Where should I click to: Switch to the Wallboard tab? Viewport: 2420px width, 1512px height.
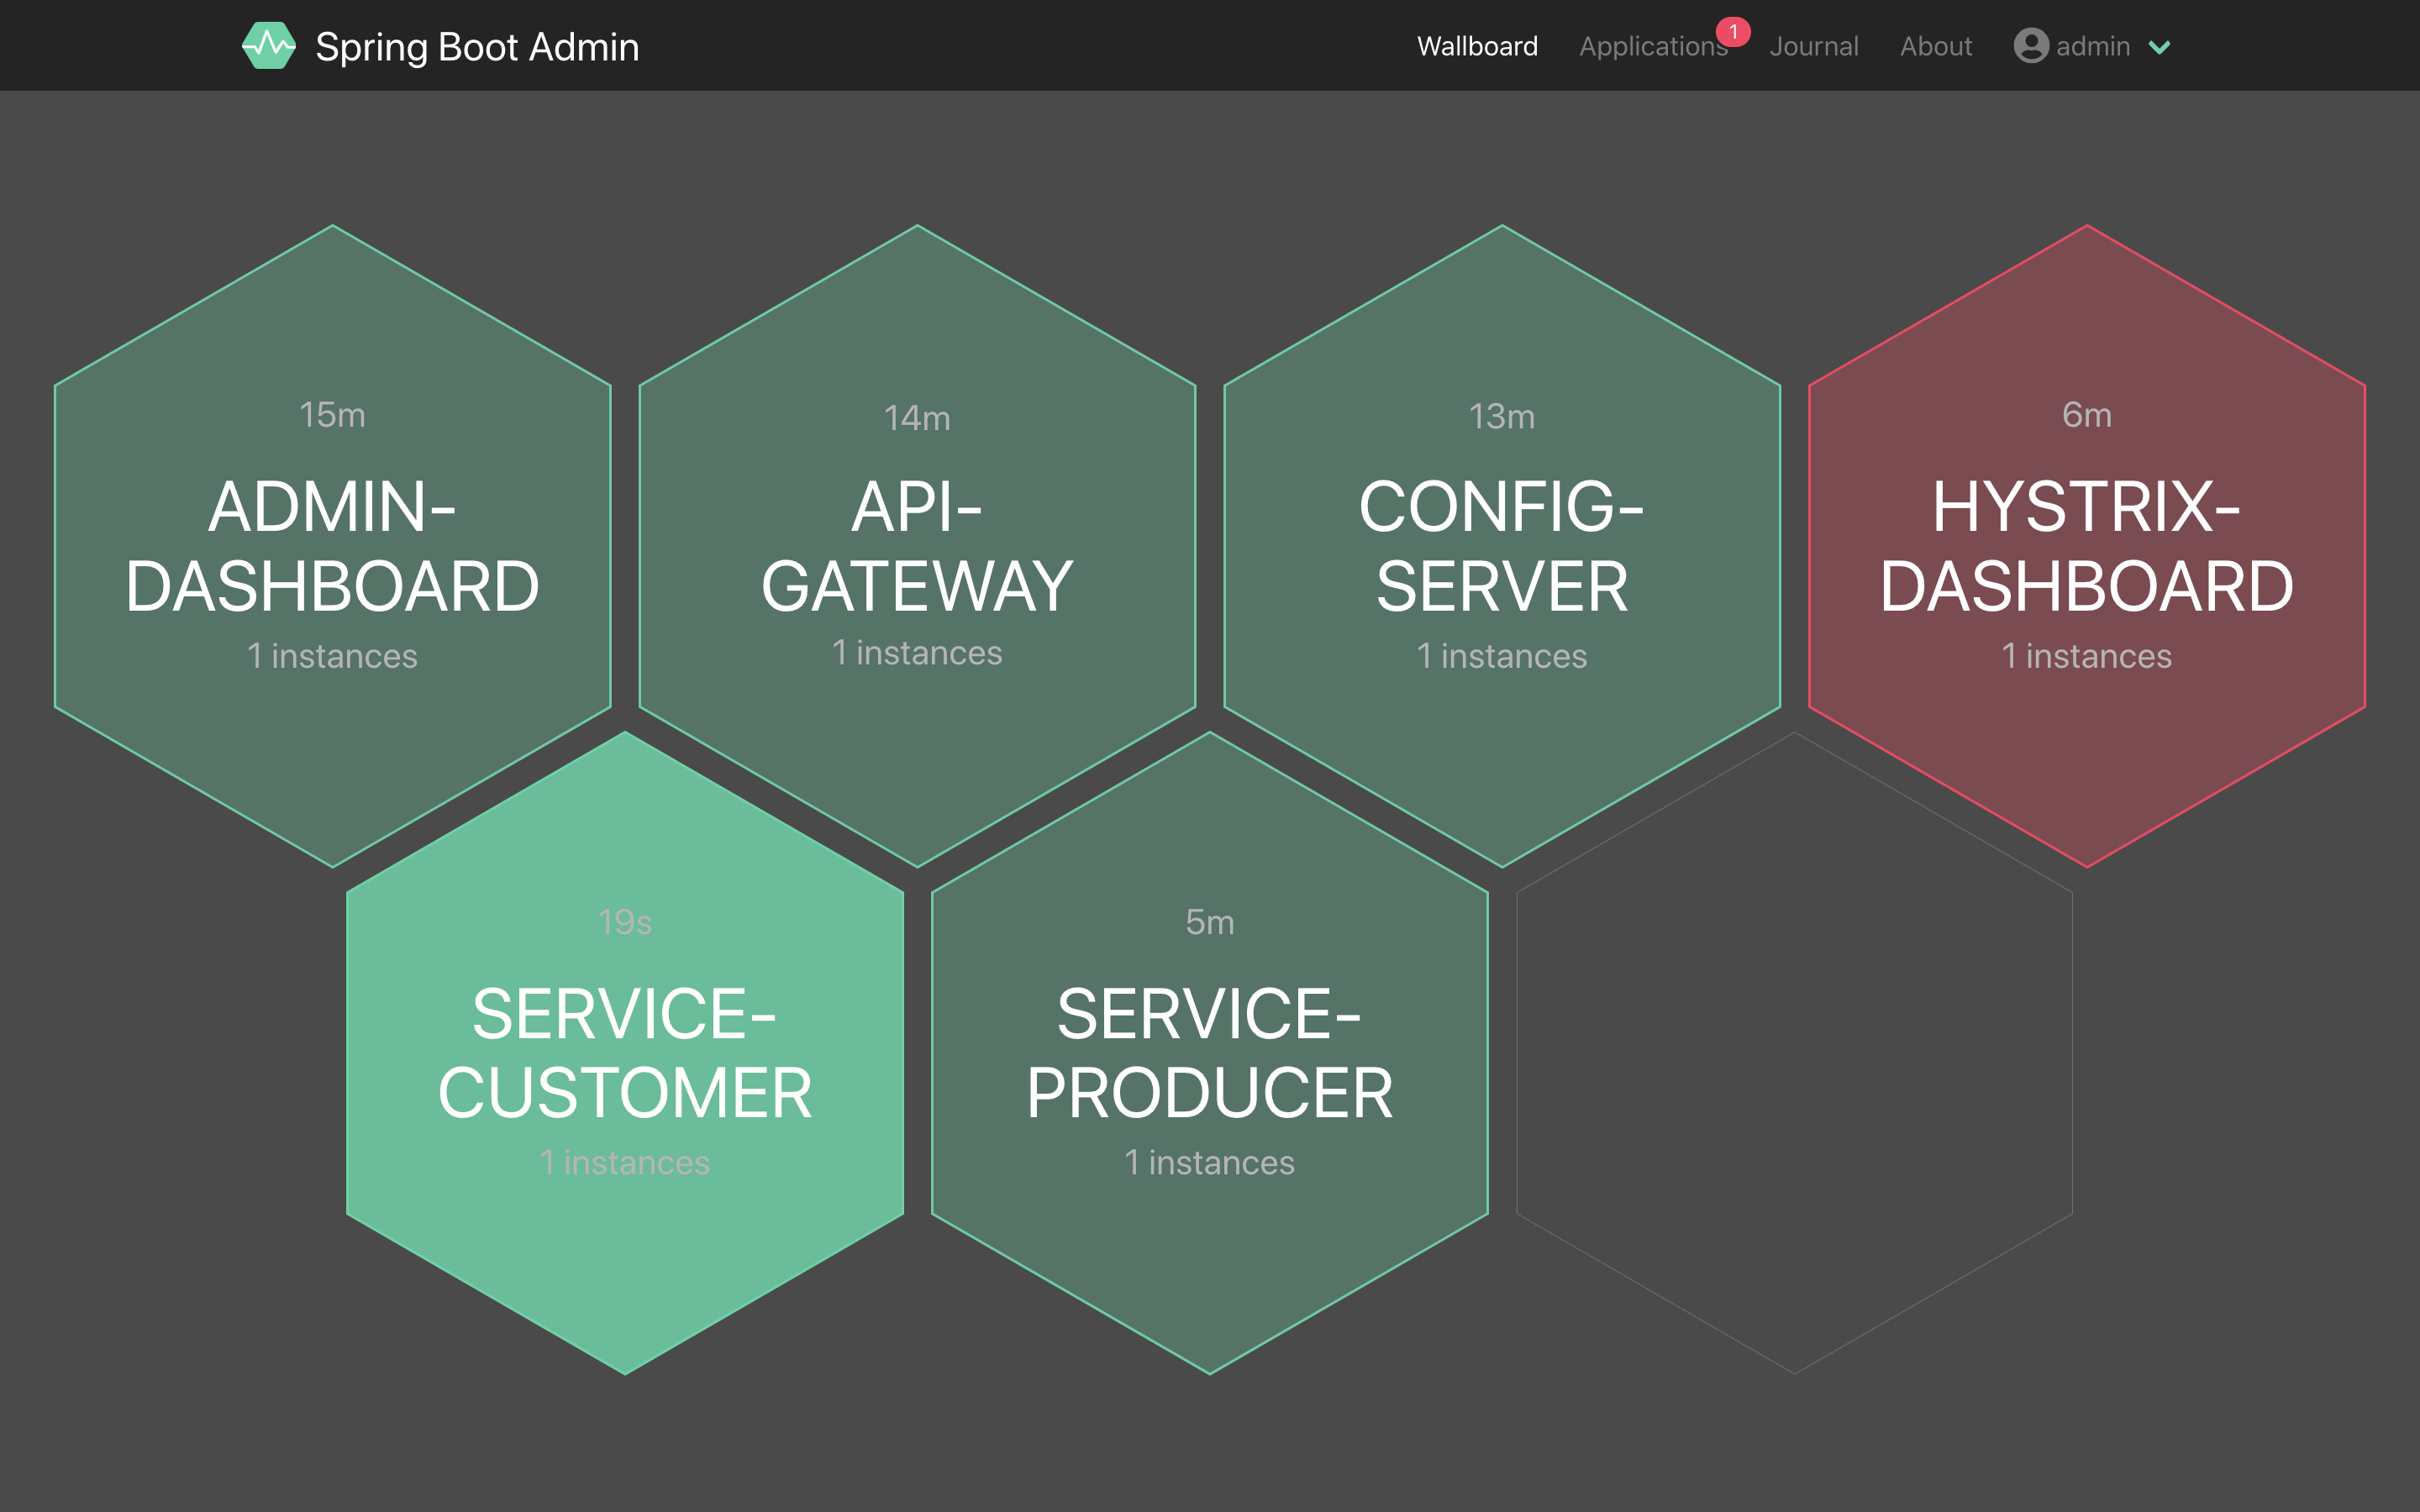(x=1477, y=46)
